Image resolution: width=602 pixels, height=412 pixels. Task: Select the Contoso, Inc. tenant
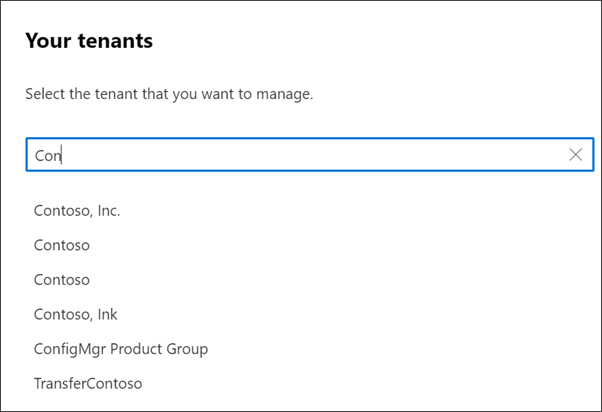[77, 211]
